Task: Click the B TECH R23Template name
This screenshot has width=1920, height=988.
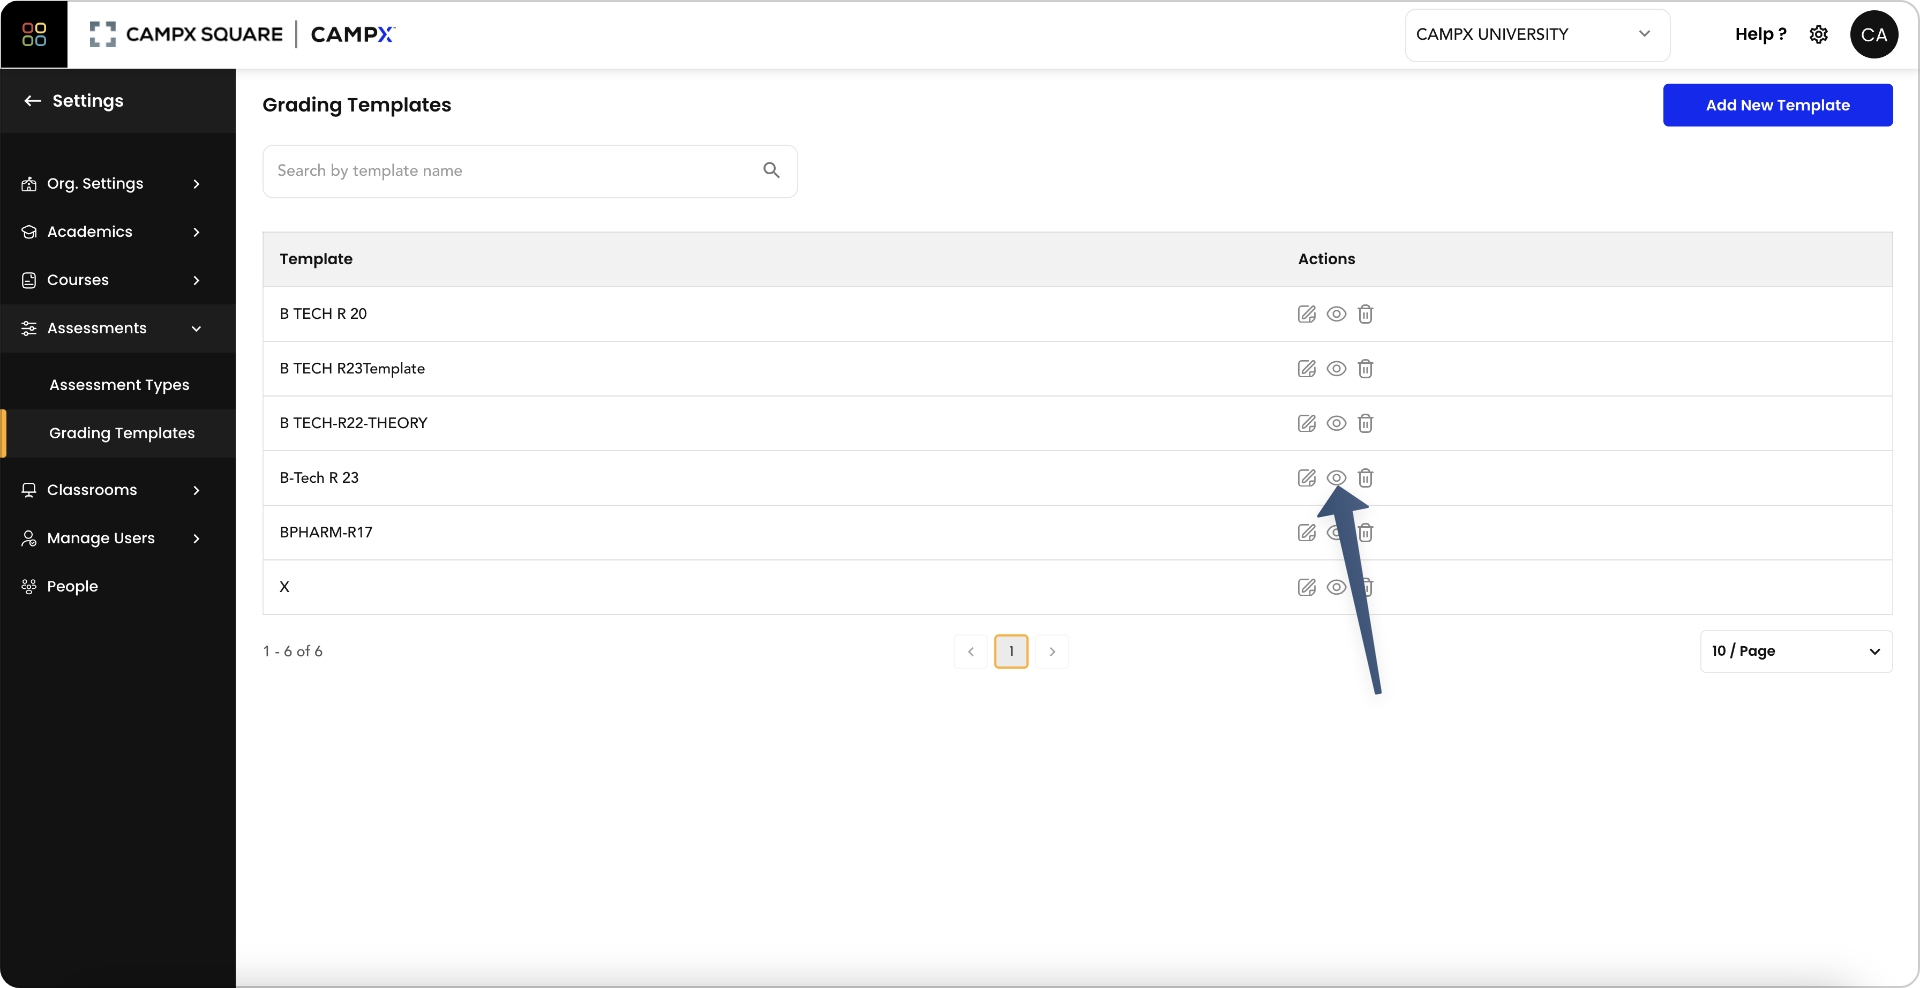Action: tap(352, 369)
